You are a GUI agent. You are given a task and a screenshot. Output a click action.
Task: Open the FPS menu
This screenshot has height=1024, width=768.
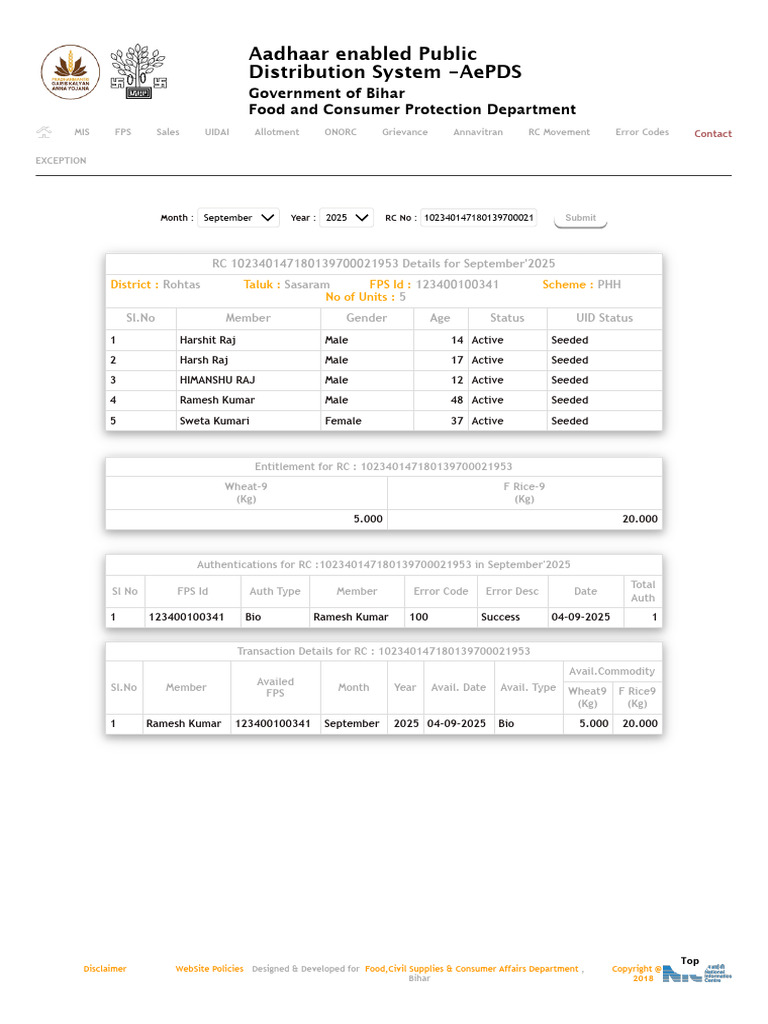(x=123, y=132)
